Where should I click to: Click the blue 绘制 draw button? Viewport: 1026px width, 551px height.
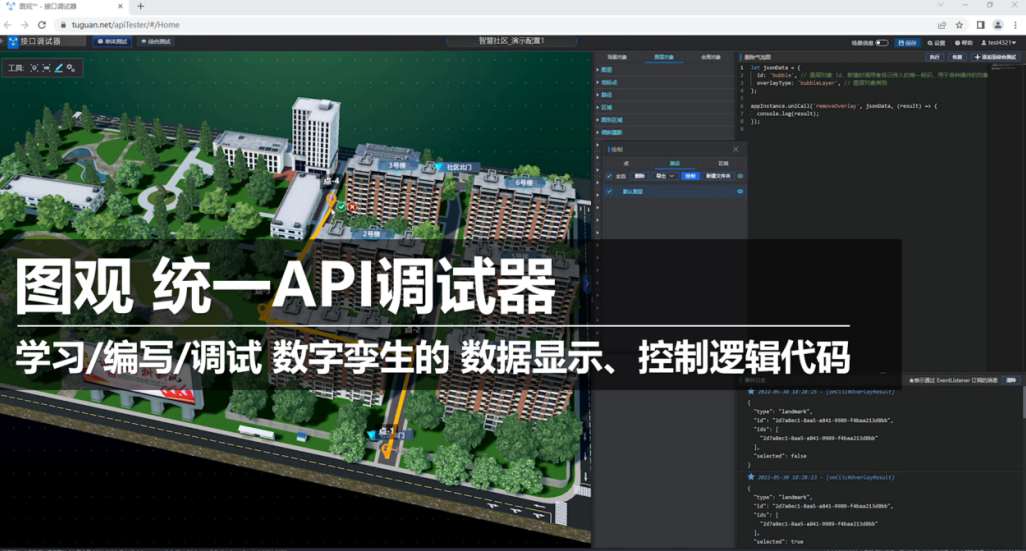tap(690, 176)
